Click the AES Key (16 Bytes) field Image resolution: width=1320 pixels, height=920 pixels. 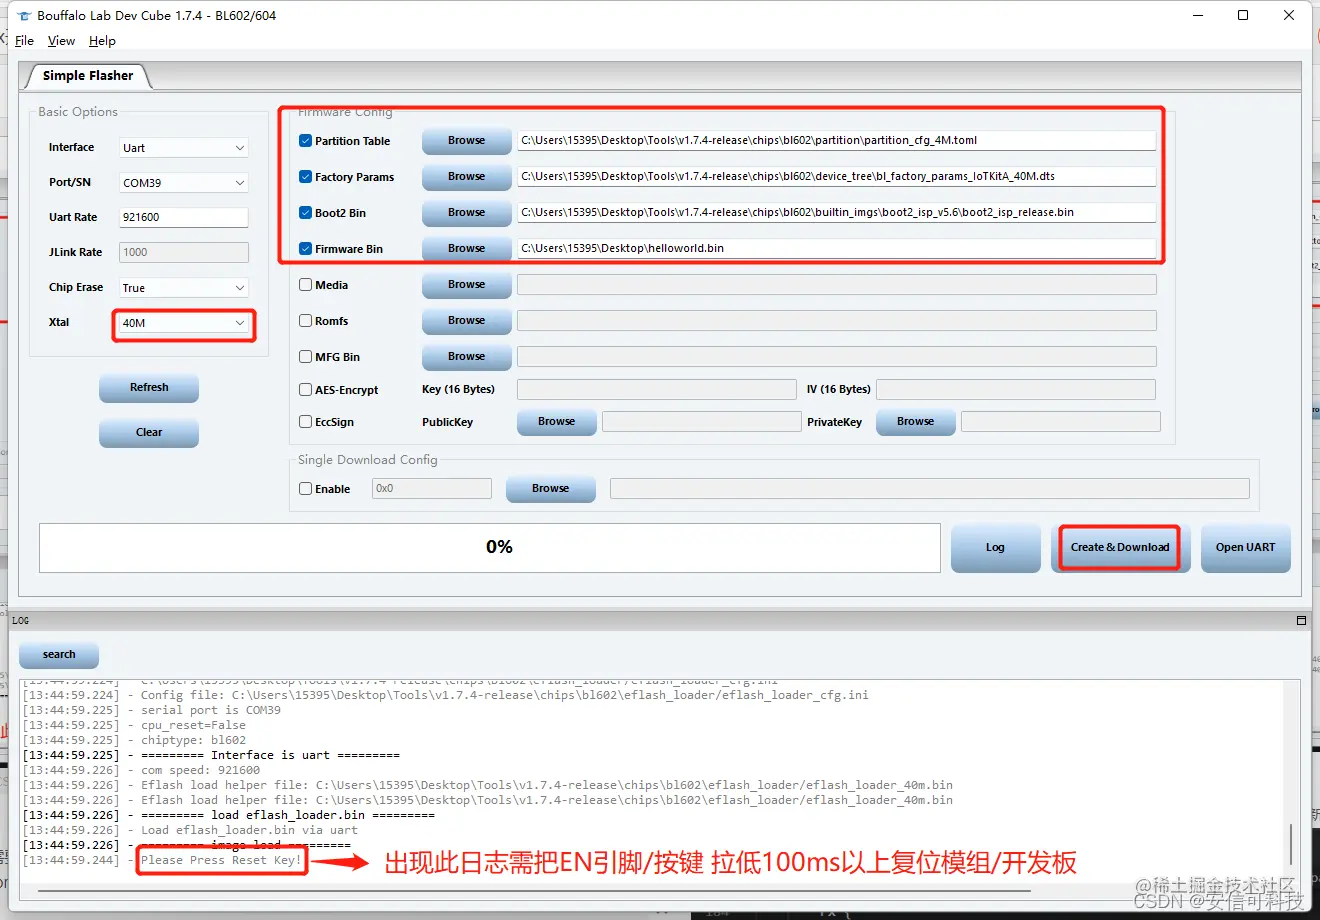coord(657,390)
